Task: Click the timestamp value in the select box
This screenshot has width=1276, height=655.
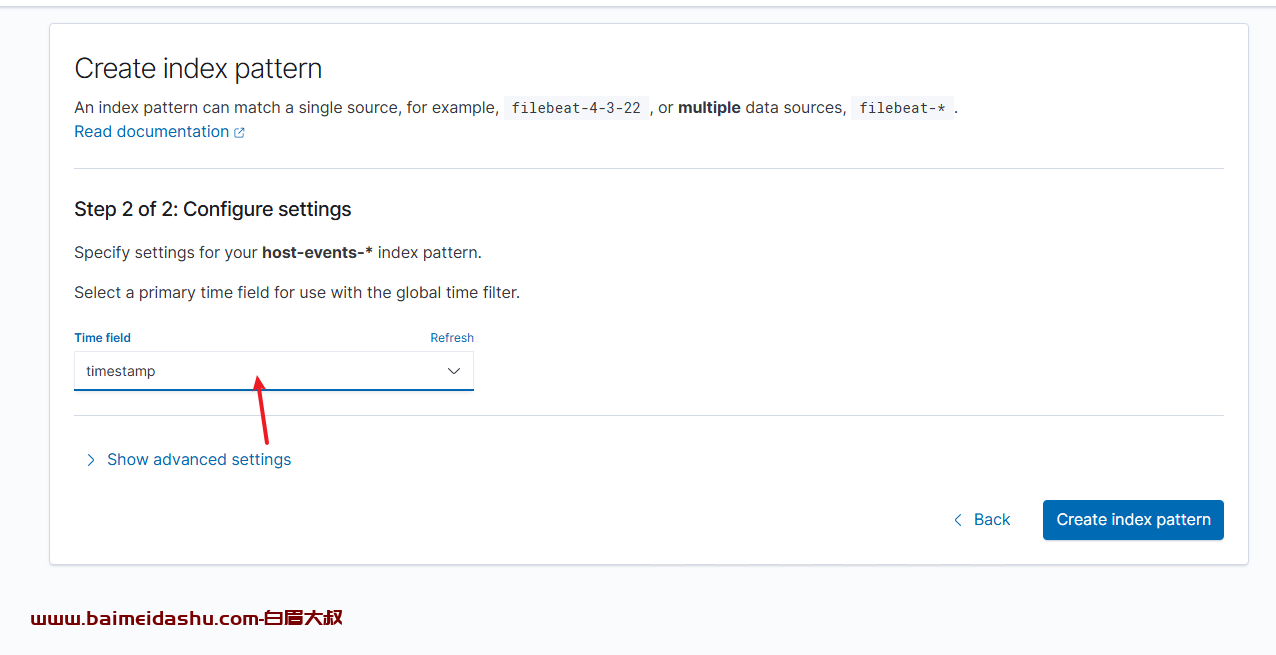Action: [x=121, y=371]
